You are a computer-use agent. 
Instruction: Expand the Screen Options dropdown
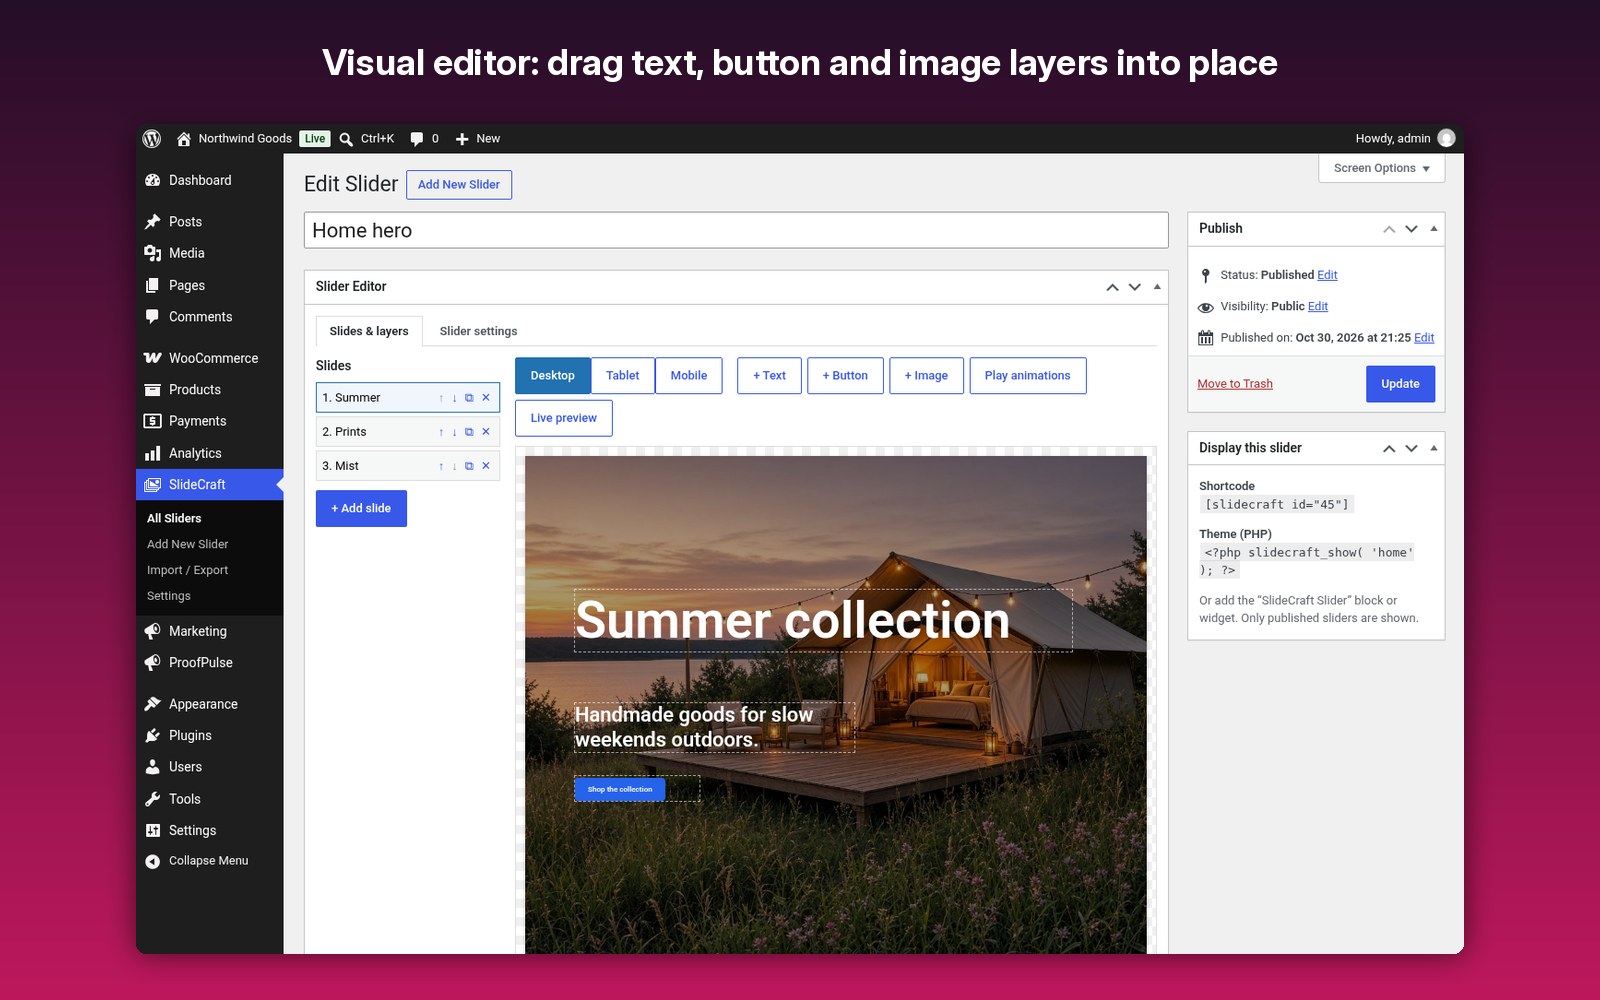coord(1381,168)
